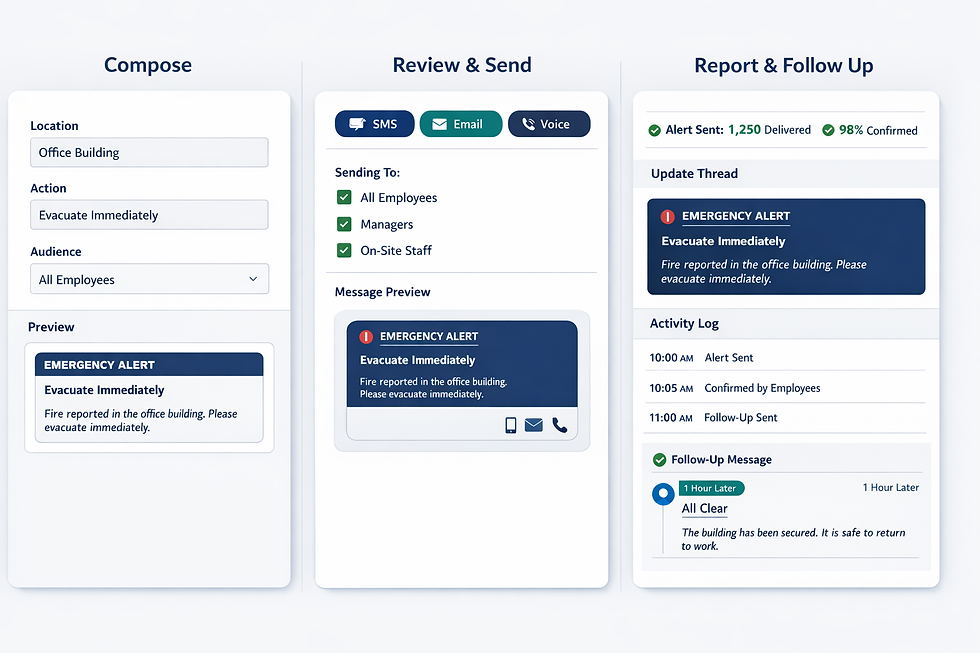980x653 pixels.
Task: Click the Location field with Office Building
Action: tap(149, 152)
